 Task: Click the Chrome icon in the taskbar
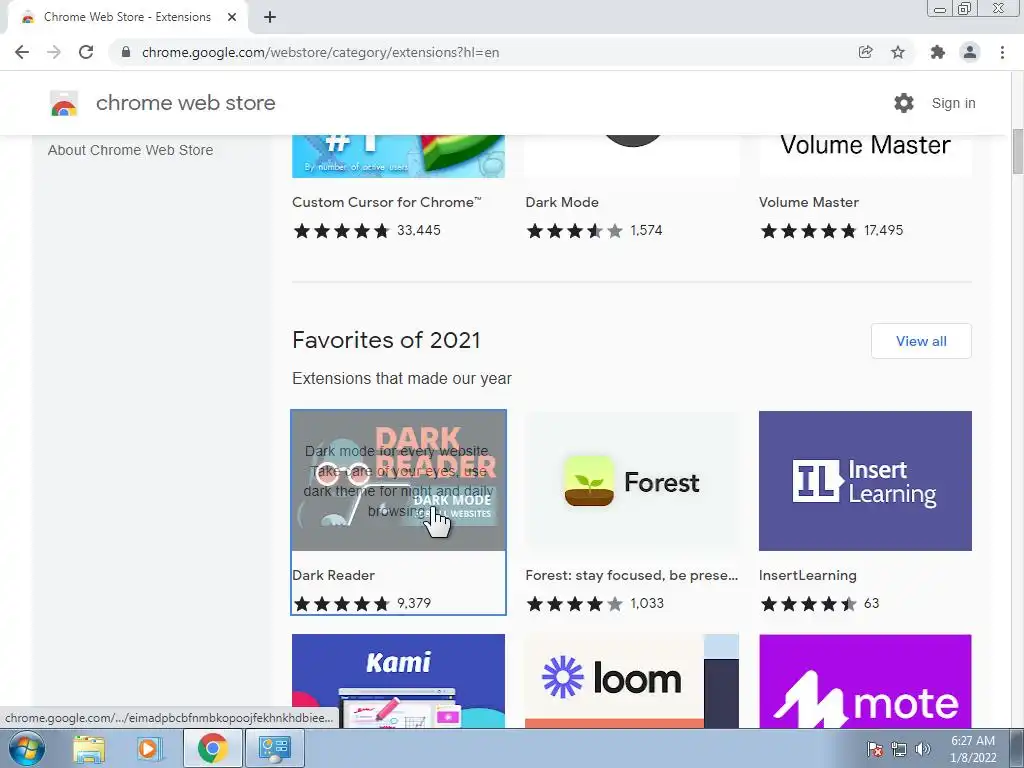tap(212, 748)
